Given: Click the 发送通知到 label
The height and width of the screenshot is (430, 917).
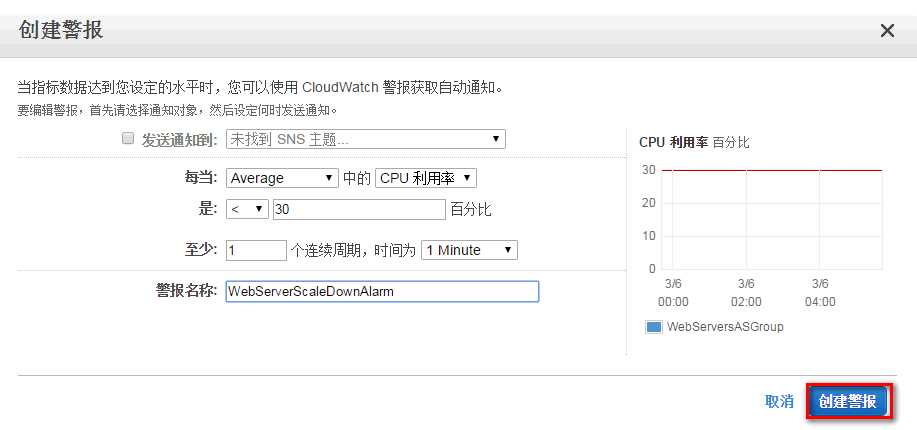Looking at the screenshot, I should coord(180,140).
